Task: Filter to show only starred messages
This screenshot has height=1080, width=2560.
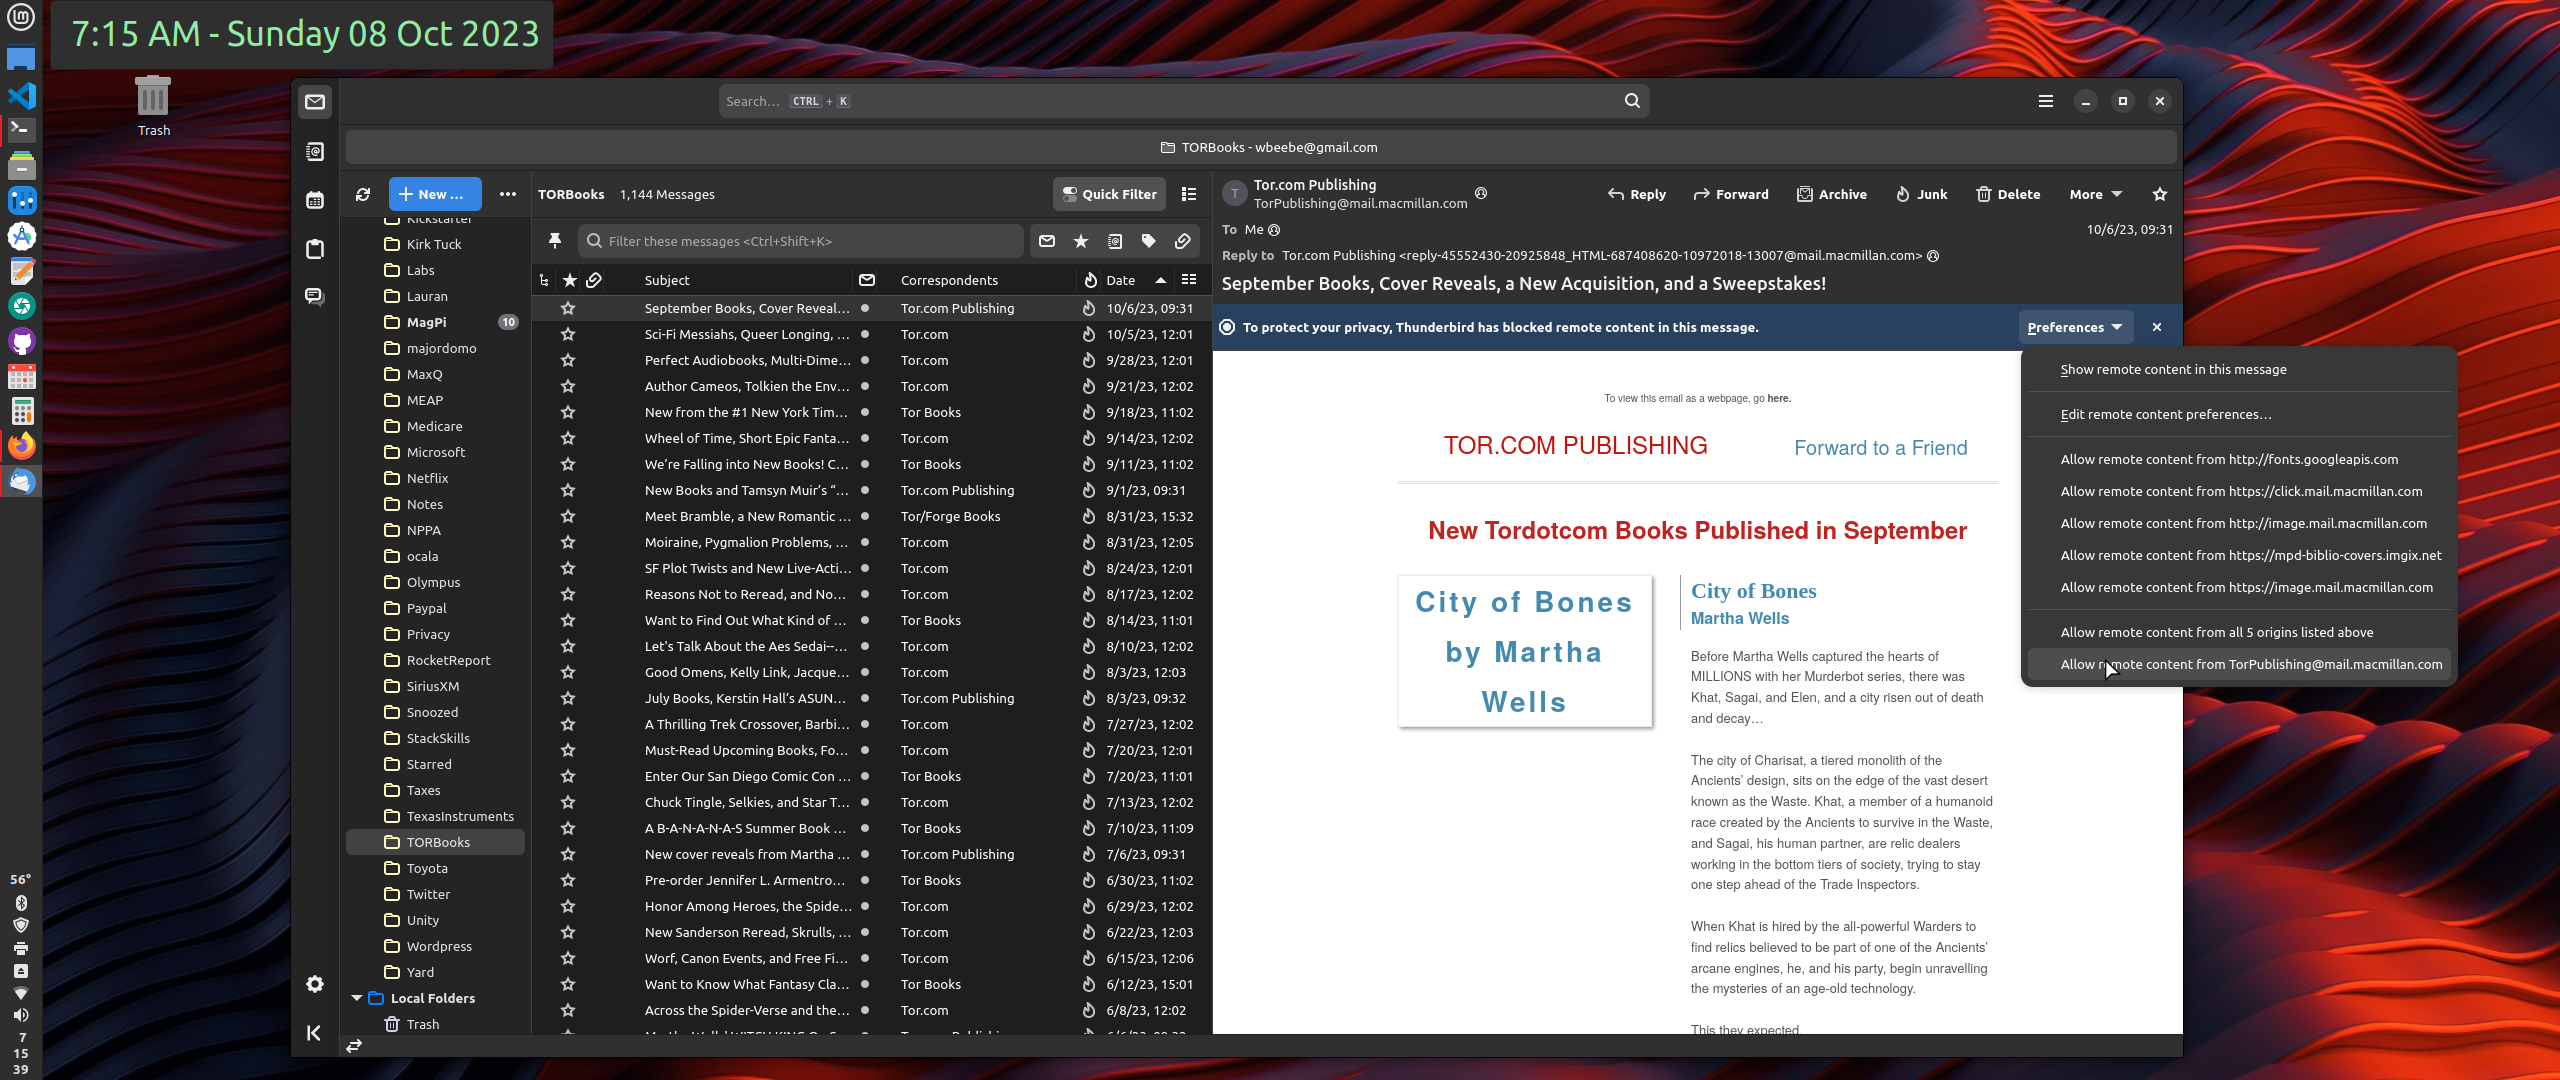Action: (1081, 241)
